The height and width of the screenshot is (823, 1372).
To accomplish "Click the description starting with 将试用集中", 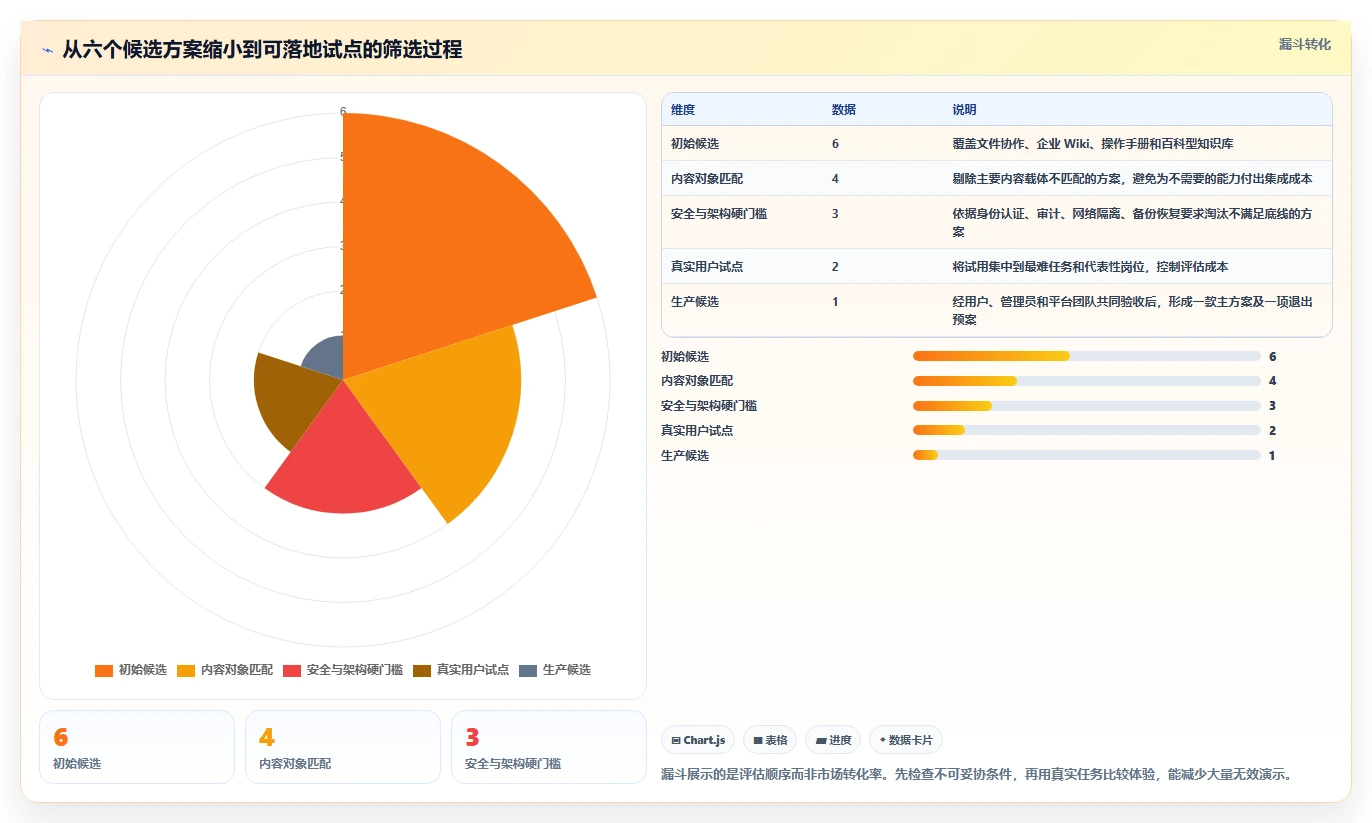I will [x=1090, y=267].
